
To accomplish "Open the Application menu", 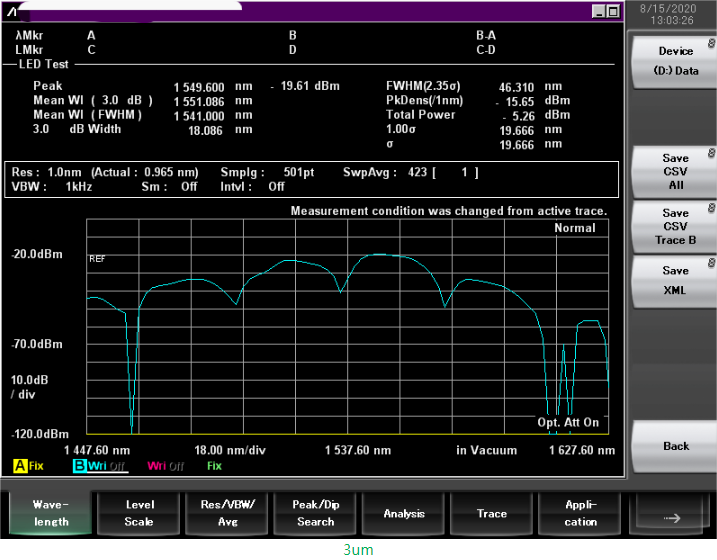I will click(x=580, y=514).
